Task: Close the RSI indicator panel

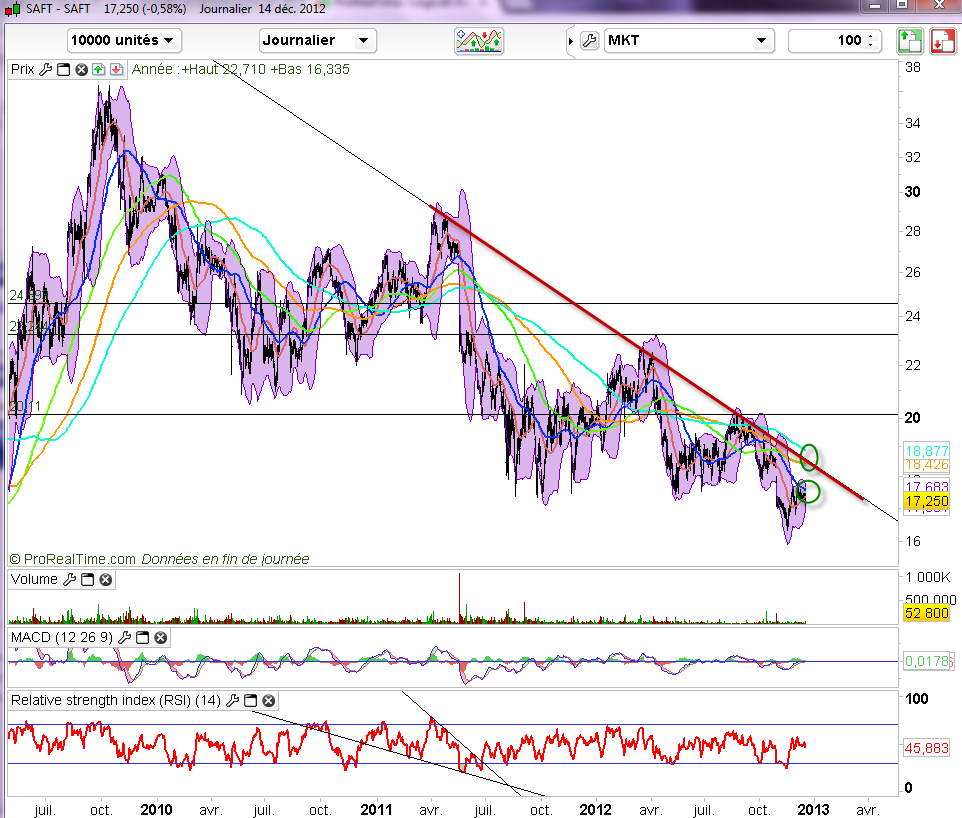Action: 269,700
